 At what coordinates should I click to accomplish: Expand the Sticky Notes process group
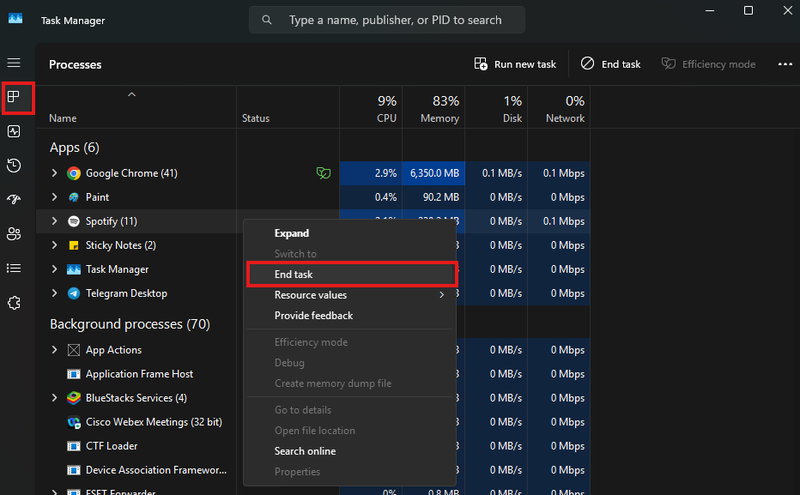pos(54,245)
